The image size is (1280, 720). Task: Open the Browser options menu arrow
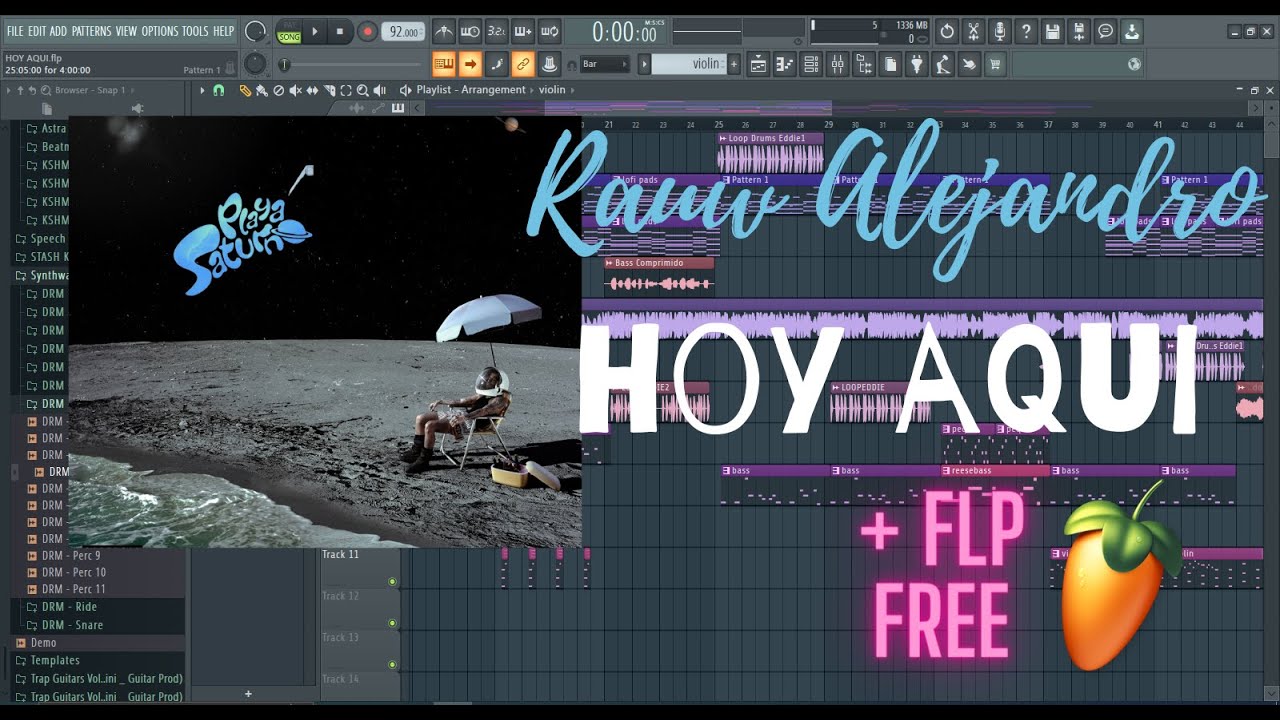point(9,90)
